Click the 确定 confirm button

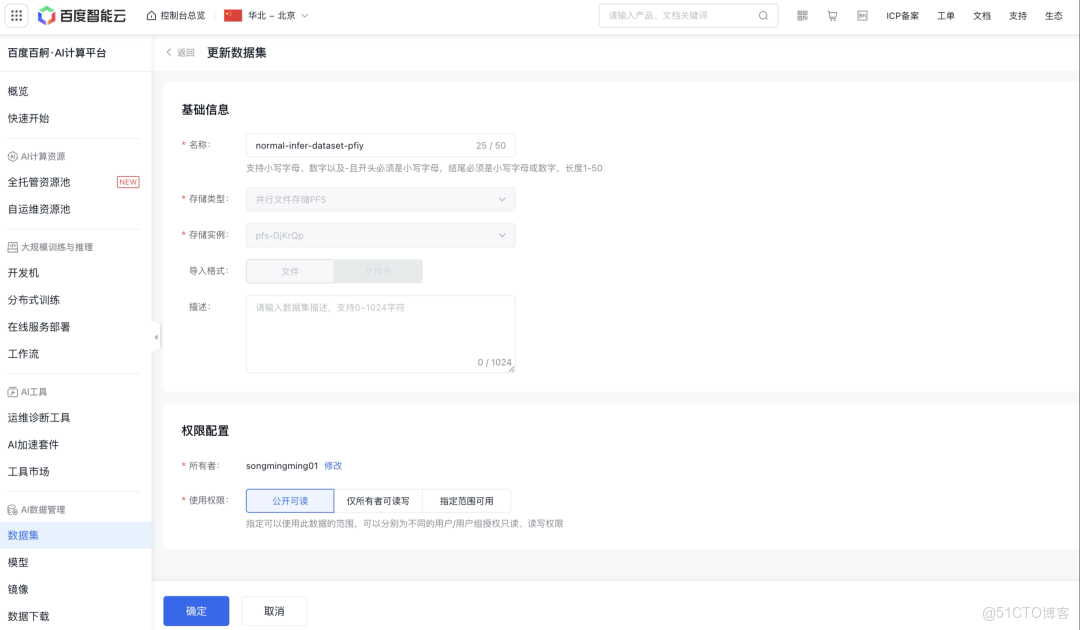tap(196, 610)
